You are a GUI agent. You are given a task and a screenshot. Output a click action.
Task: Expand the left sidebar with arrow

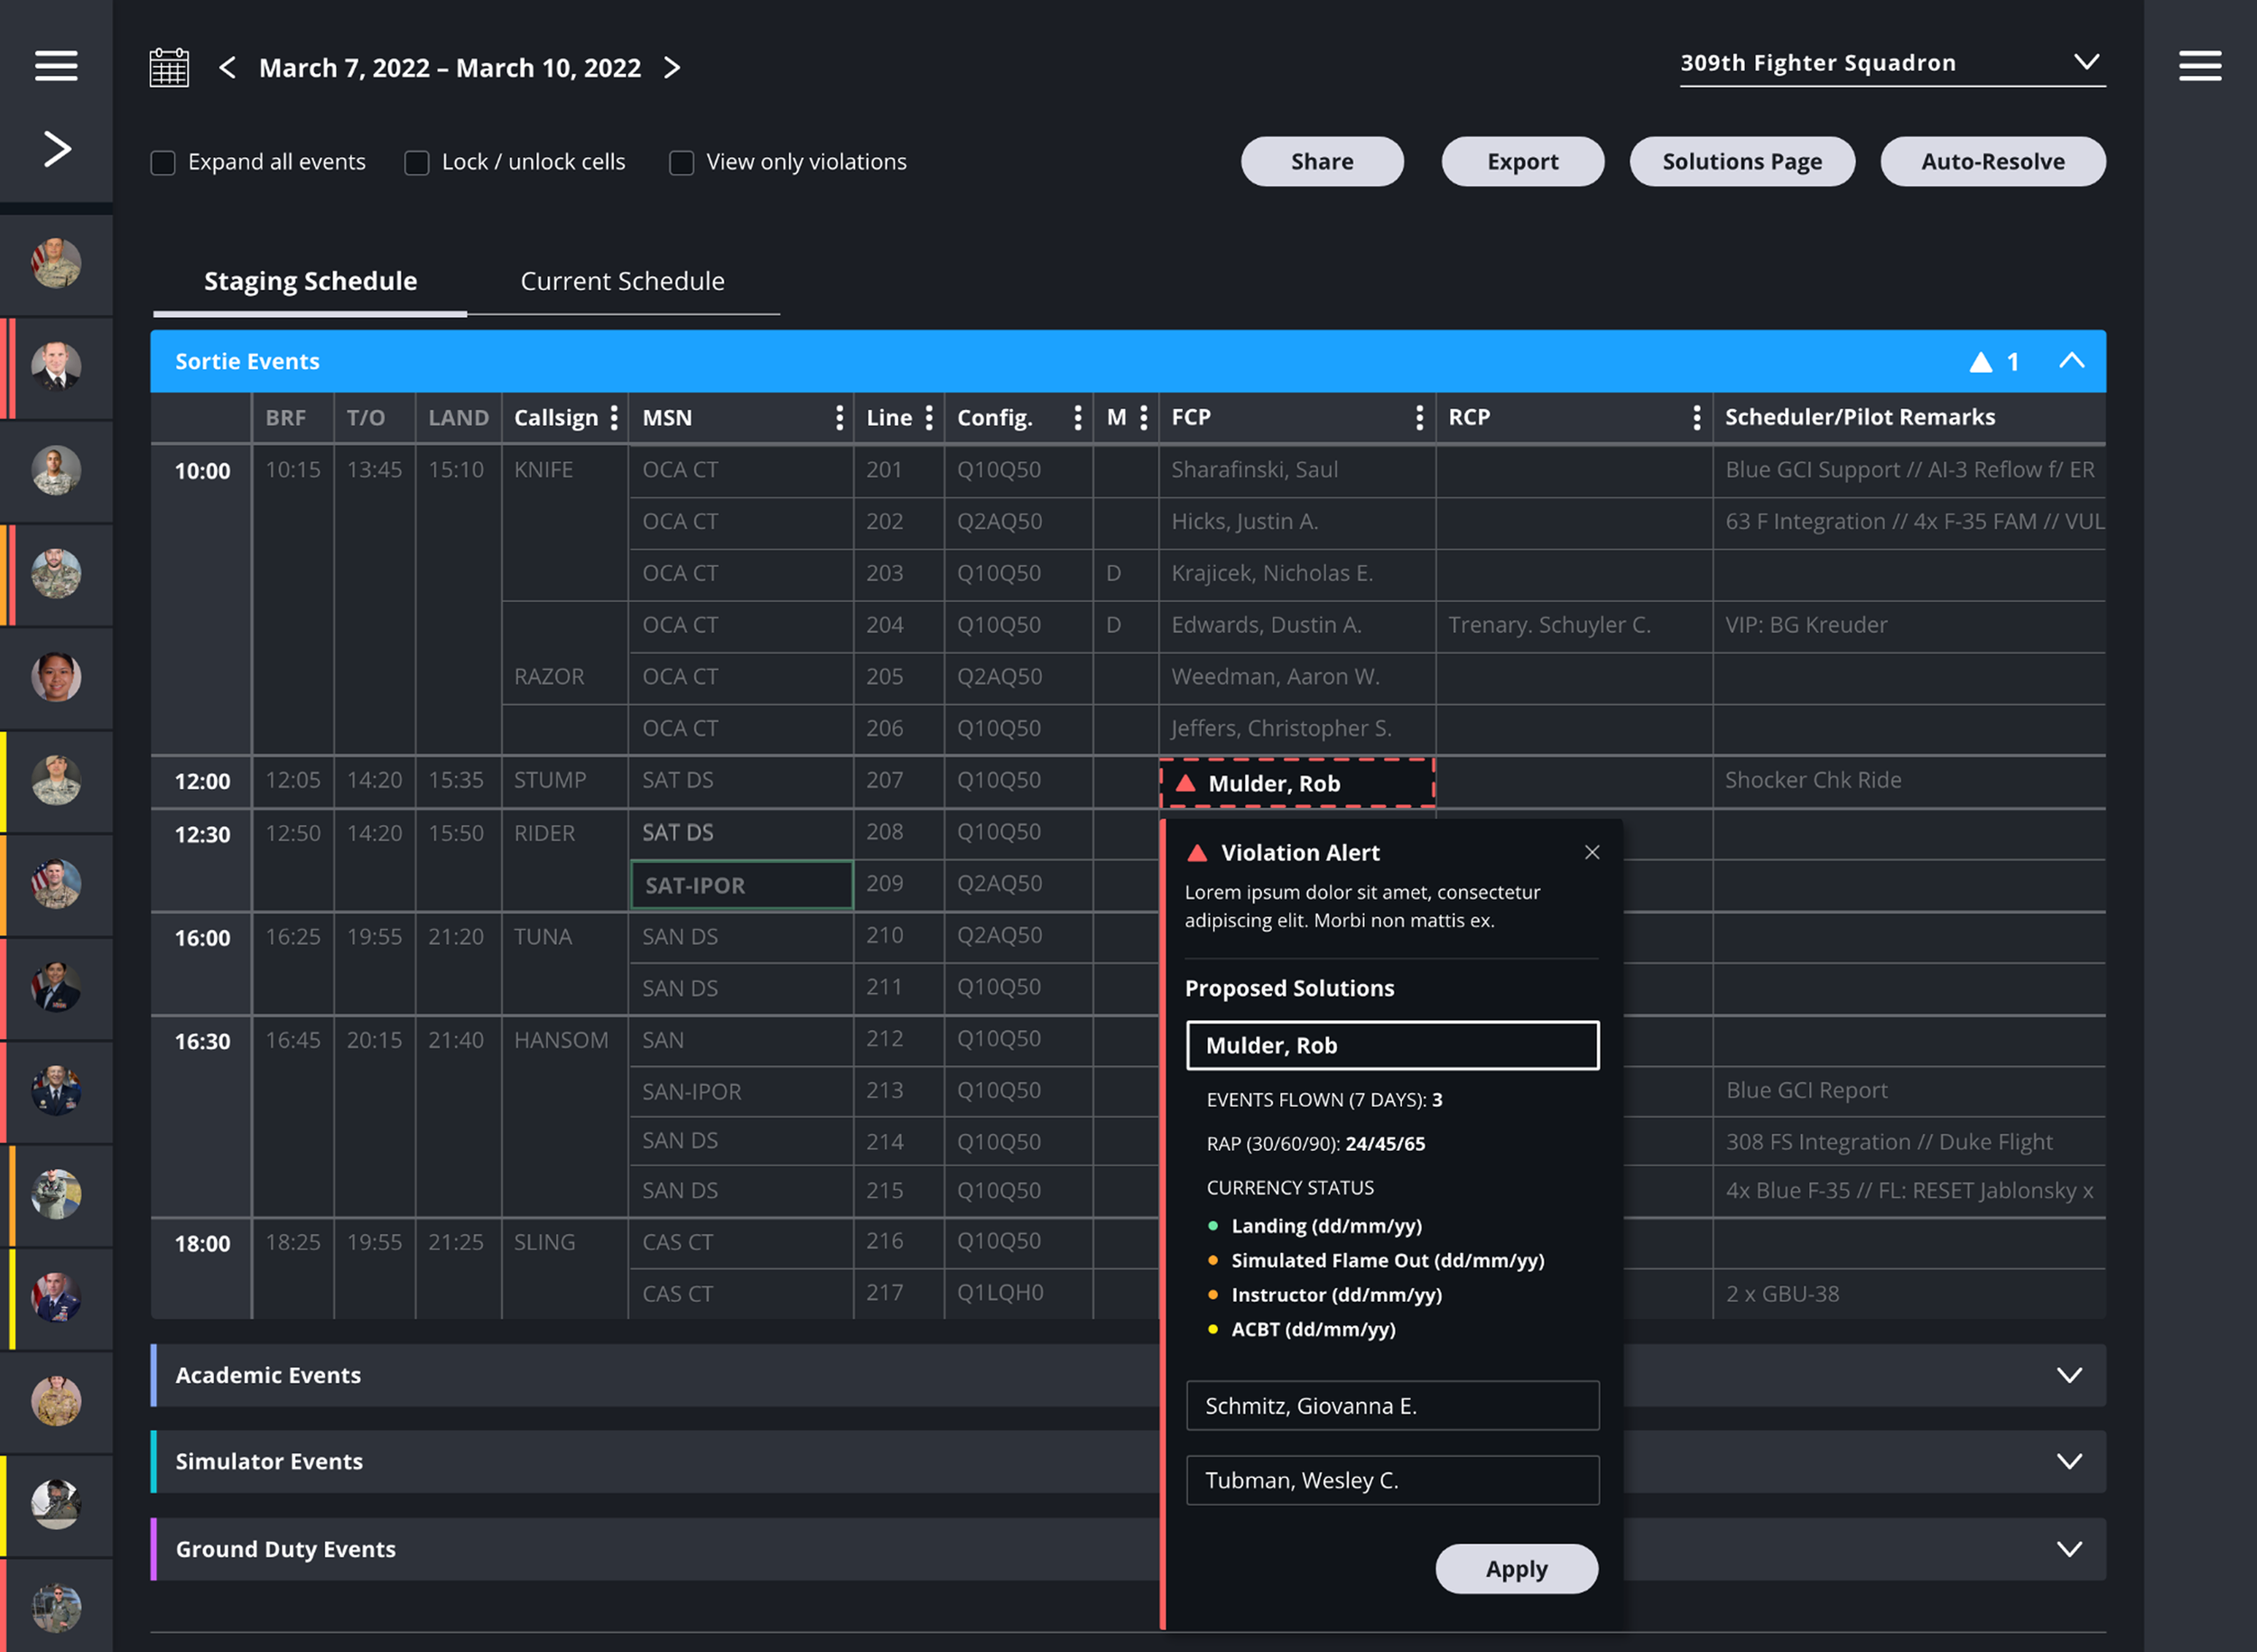tap(57, 150)
